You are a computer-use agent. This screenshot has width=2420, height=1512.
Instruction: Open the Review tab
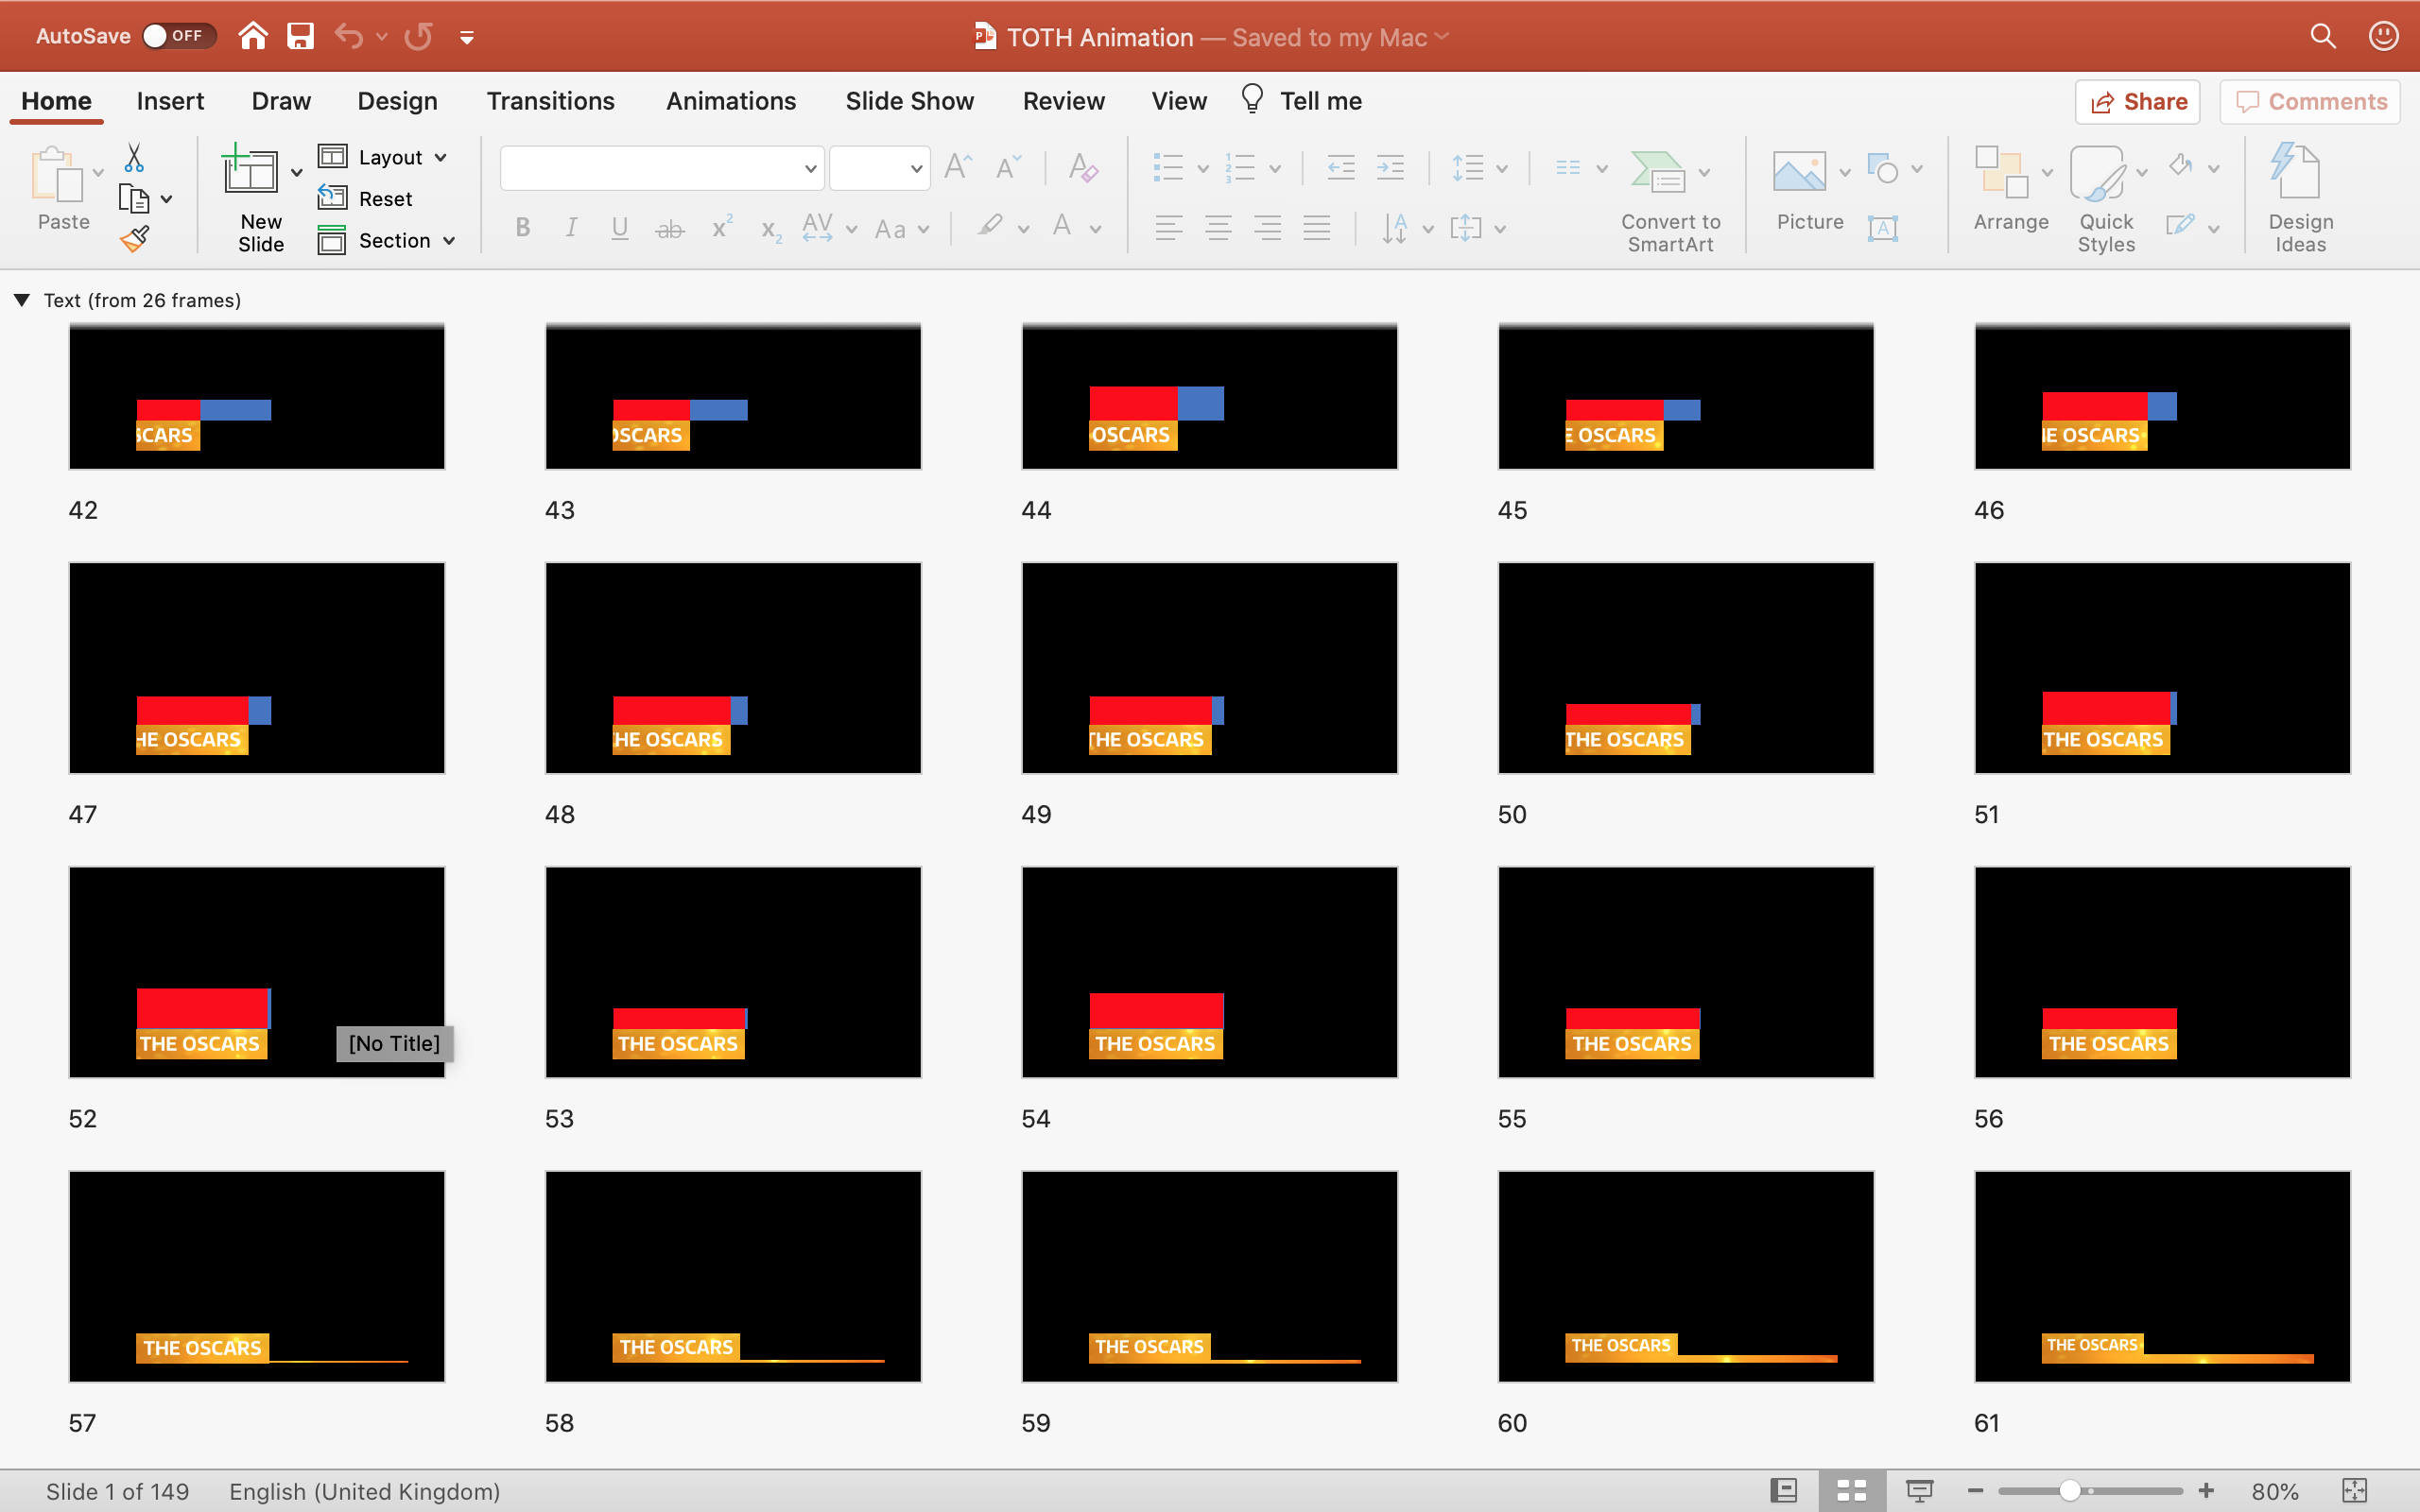(1063, 101)
